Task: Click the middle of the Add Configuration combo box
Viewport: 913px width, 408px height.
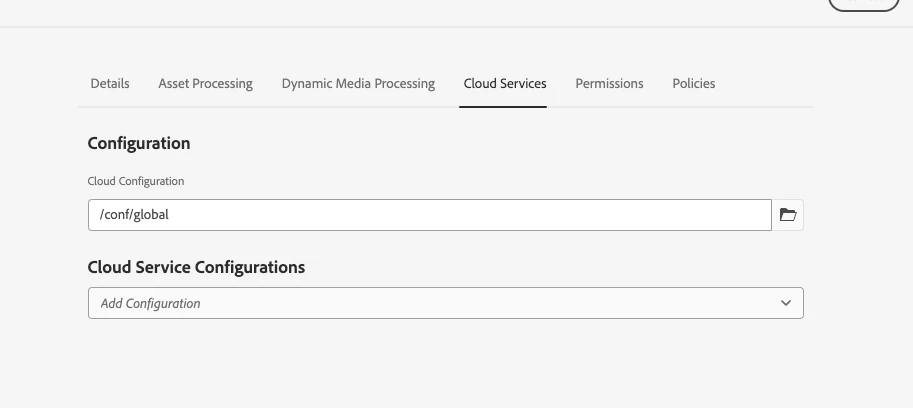Action: click(445, 303)
